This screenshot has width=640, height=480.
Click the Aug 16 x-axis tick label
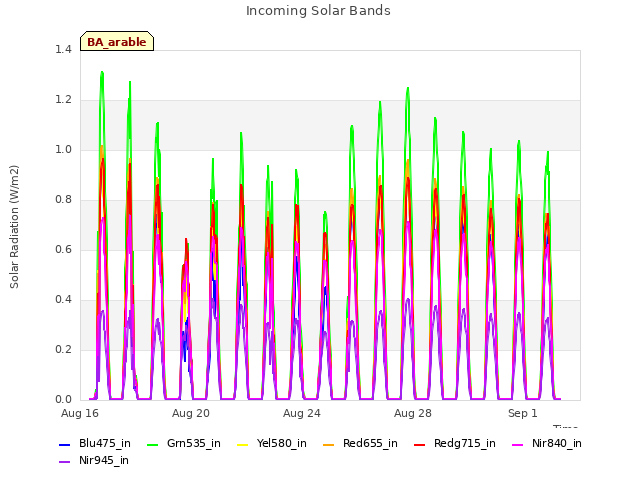coord(80,413)
